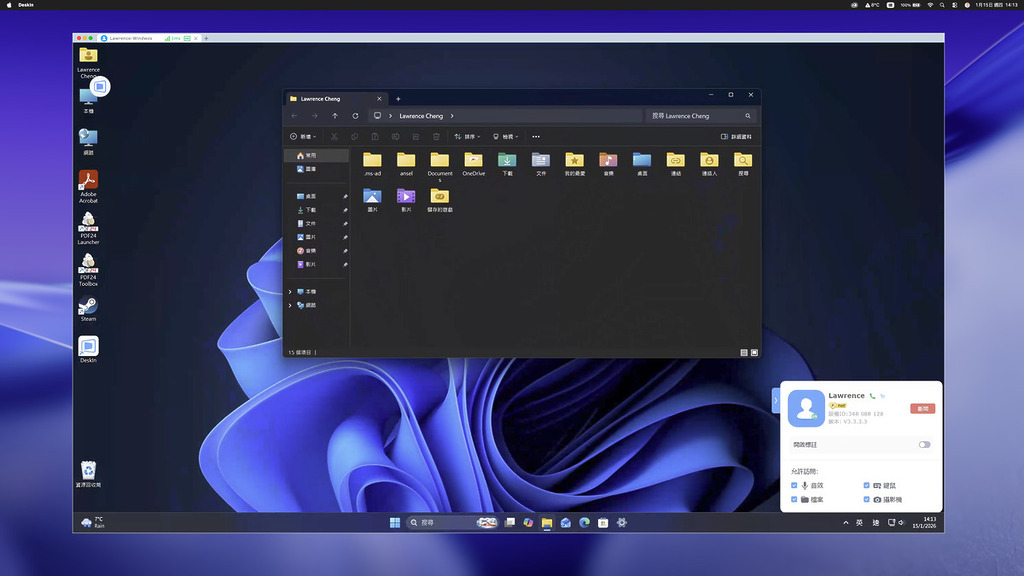This screenshot has width=1024, height=576.
Task: Open the Steam desktop icon
Action: pos(88,306)
